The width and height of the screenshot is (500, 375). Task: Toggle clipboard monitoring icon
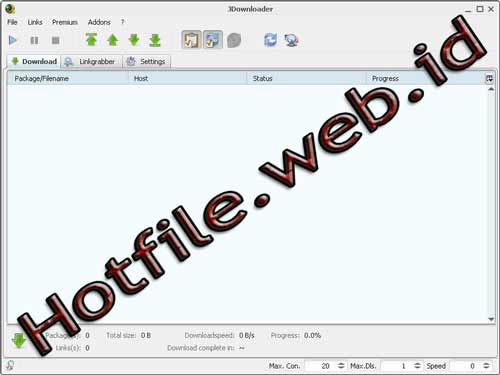(191, 40)
